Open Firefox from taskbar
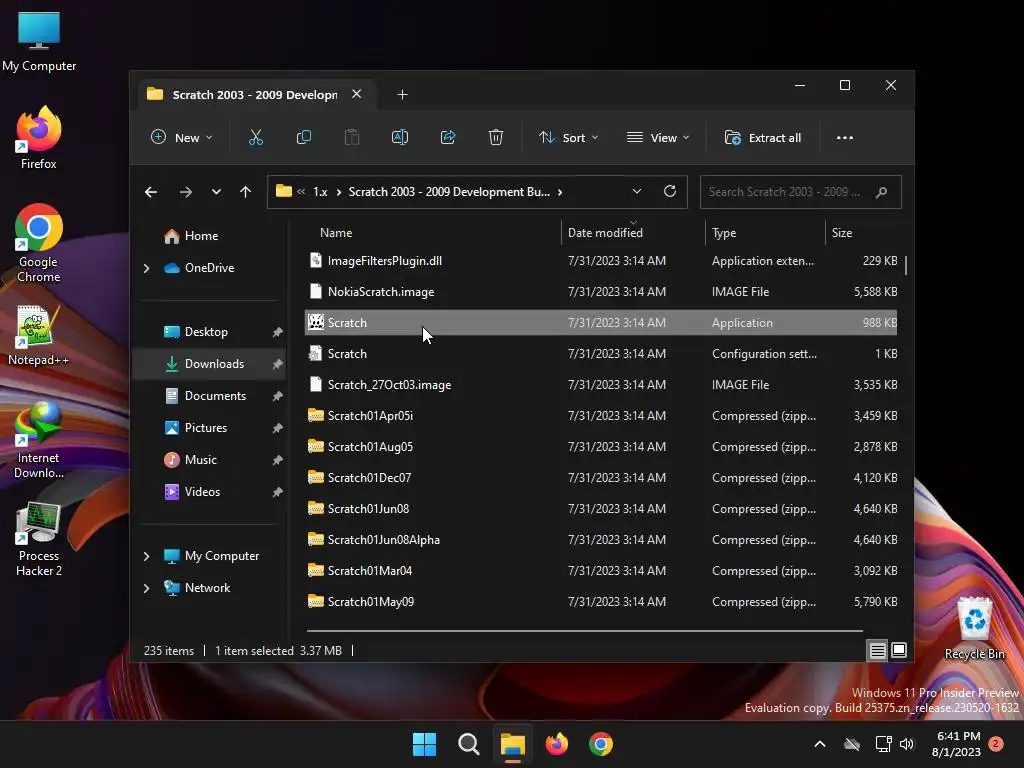 (556, 744)
